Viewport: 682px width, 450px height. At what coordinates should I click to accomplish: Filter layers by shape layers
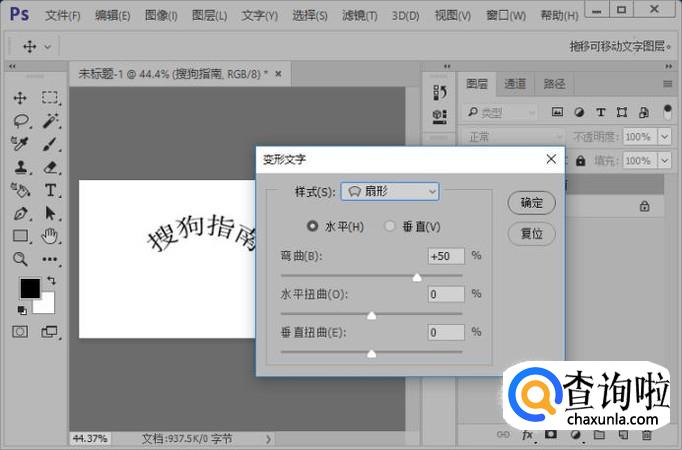coord(622,112)
